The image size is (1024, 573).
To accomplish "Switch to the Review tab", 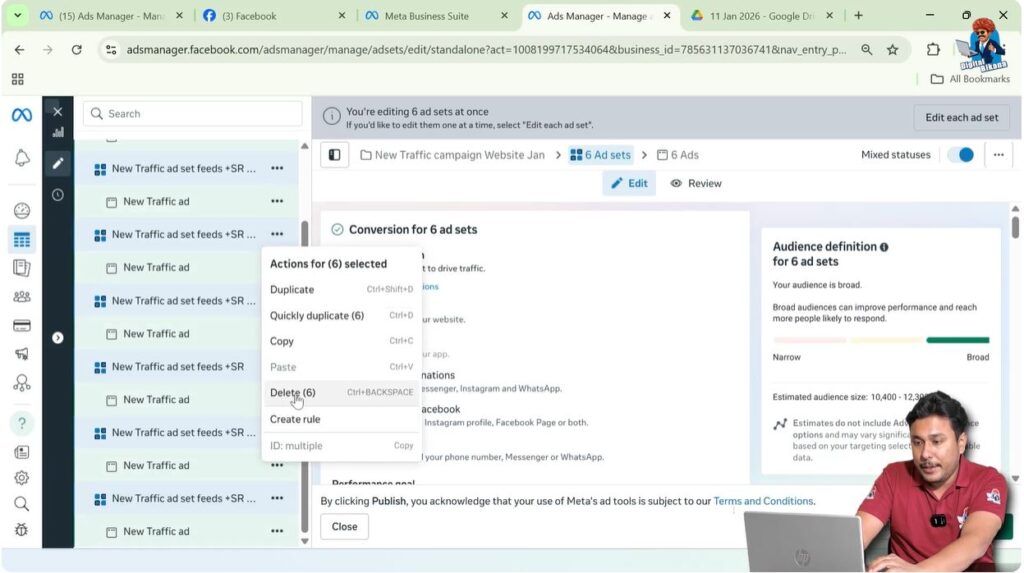I will pyautogui.click(x=696, y=184).
